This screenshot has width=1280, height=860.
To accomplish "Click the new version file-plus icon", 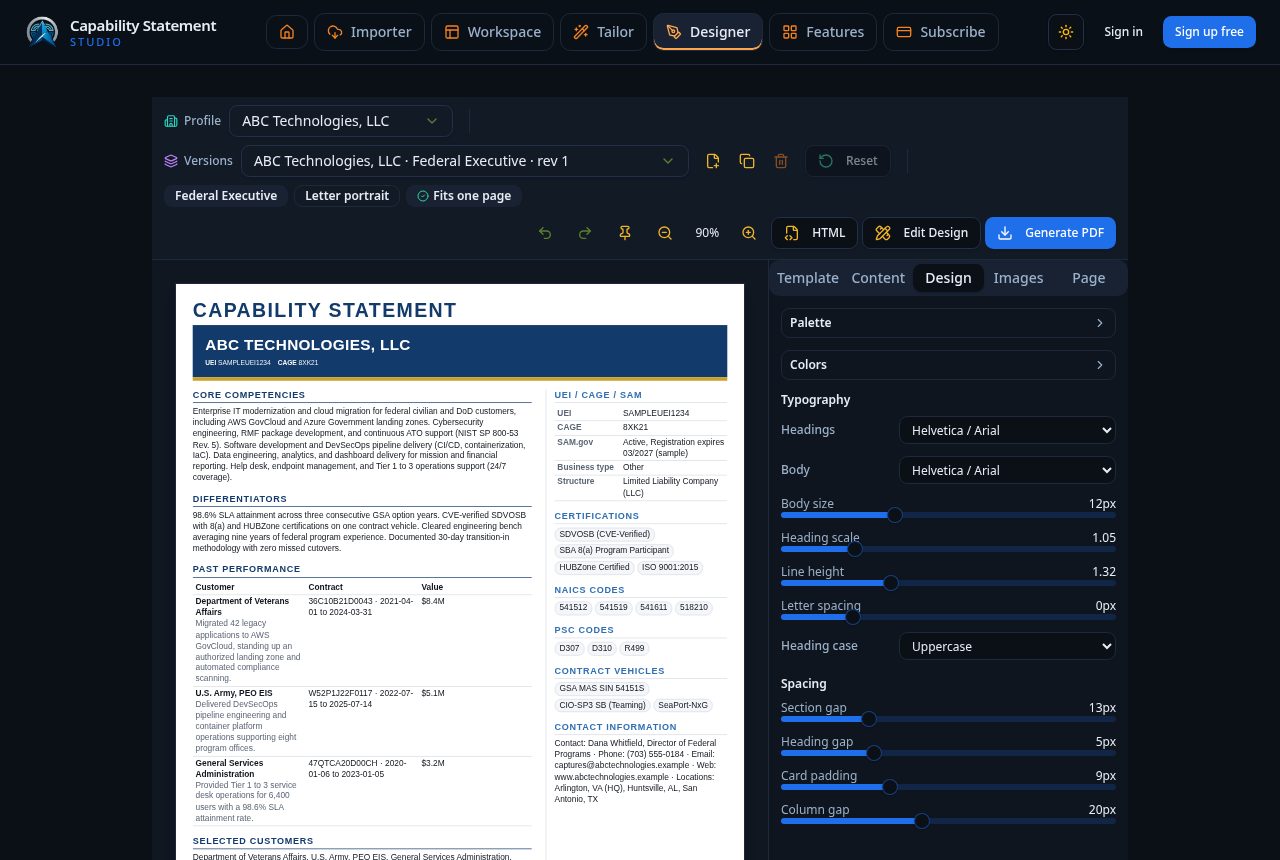I will (x=713, y=161).
